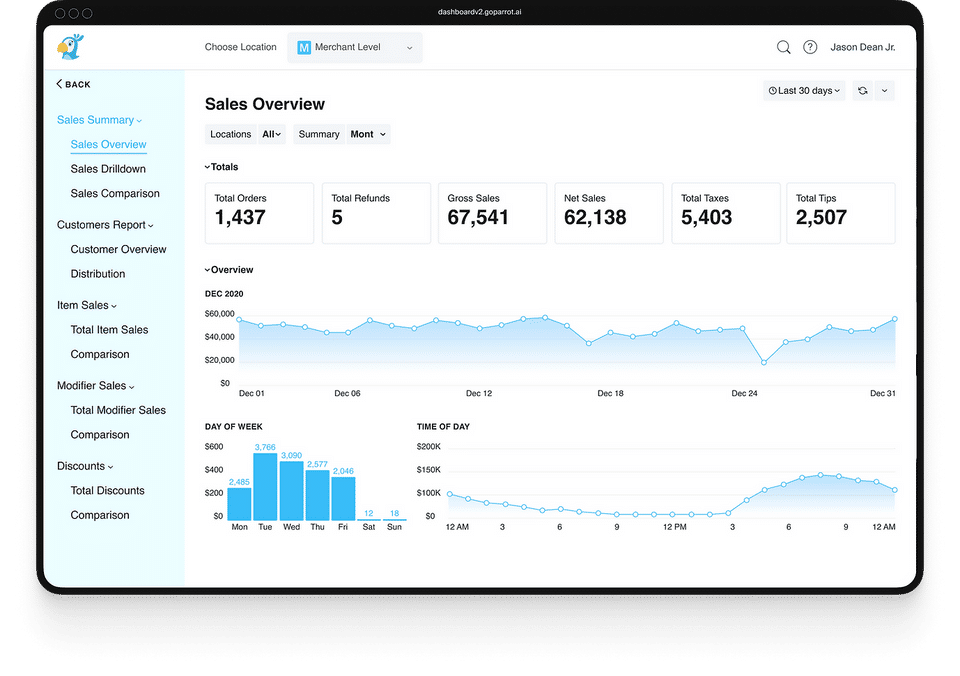The height and width of the screenshot is (676, 960).
Task: Click the Total Taxes 5,403 card
Action: (726, 213)
